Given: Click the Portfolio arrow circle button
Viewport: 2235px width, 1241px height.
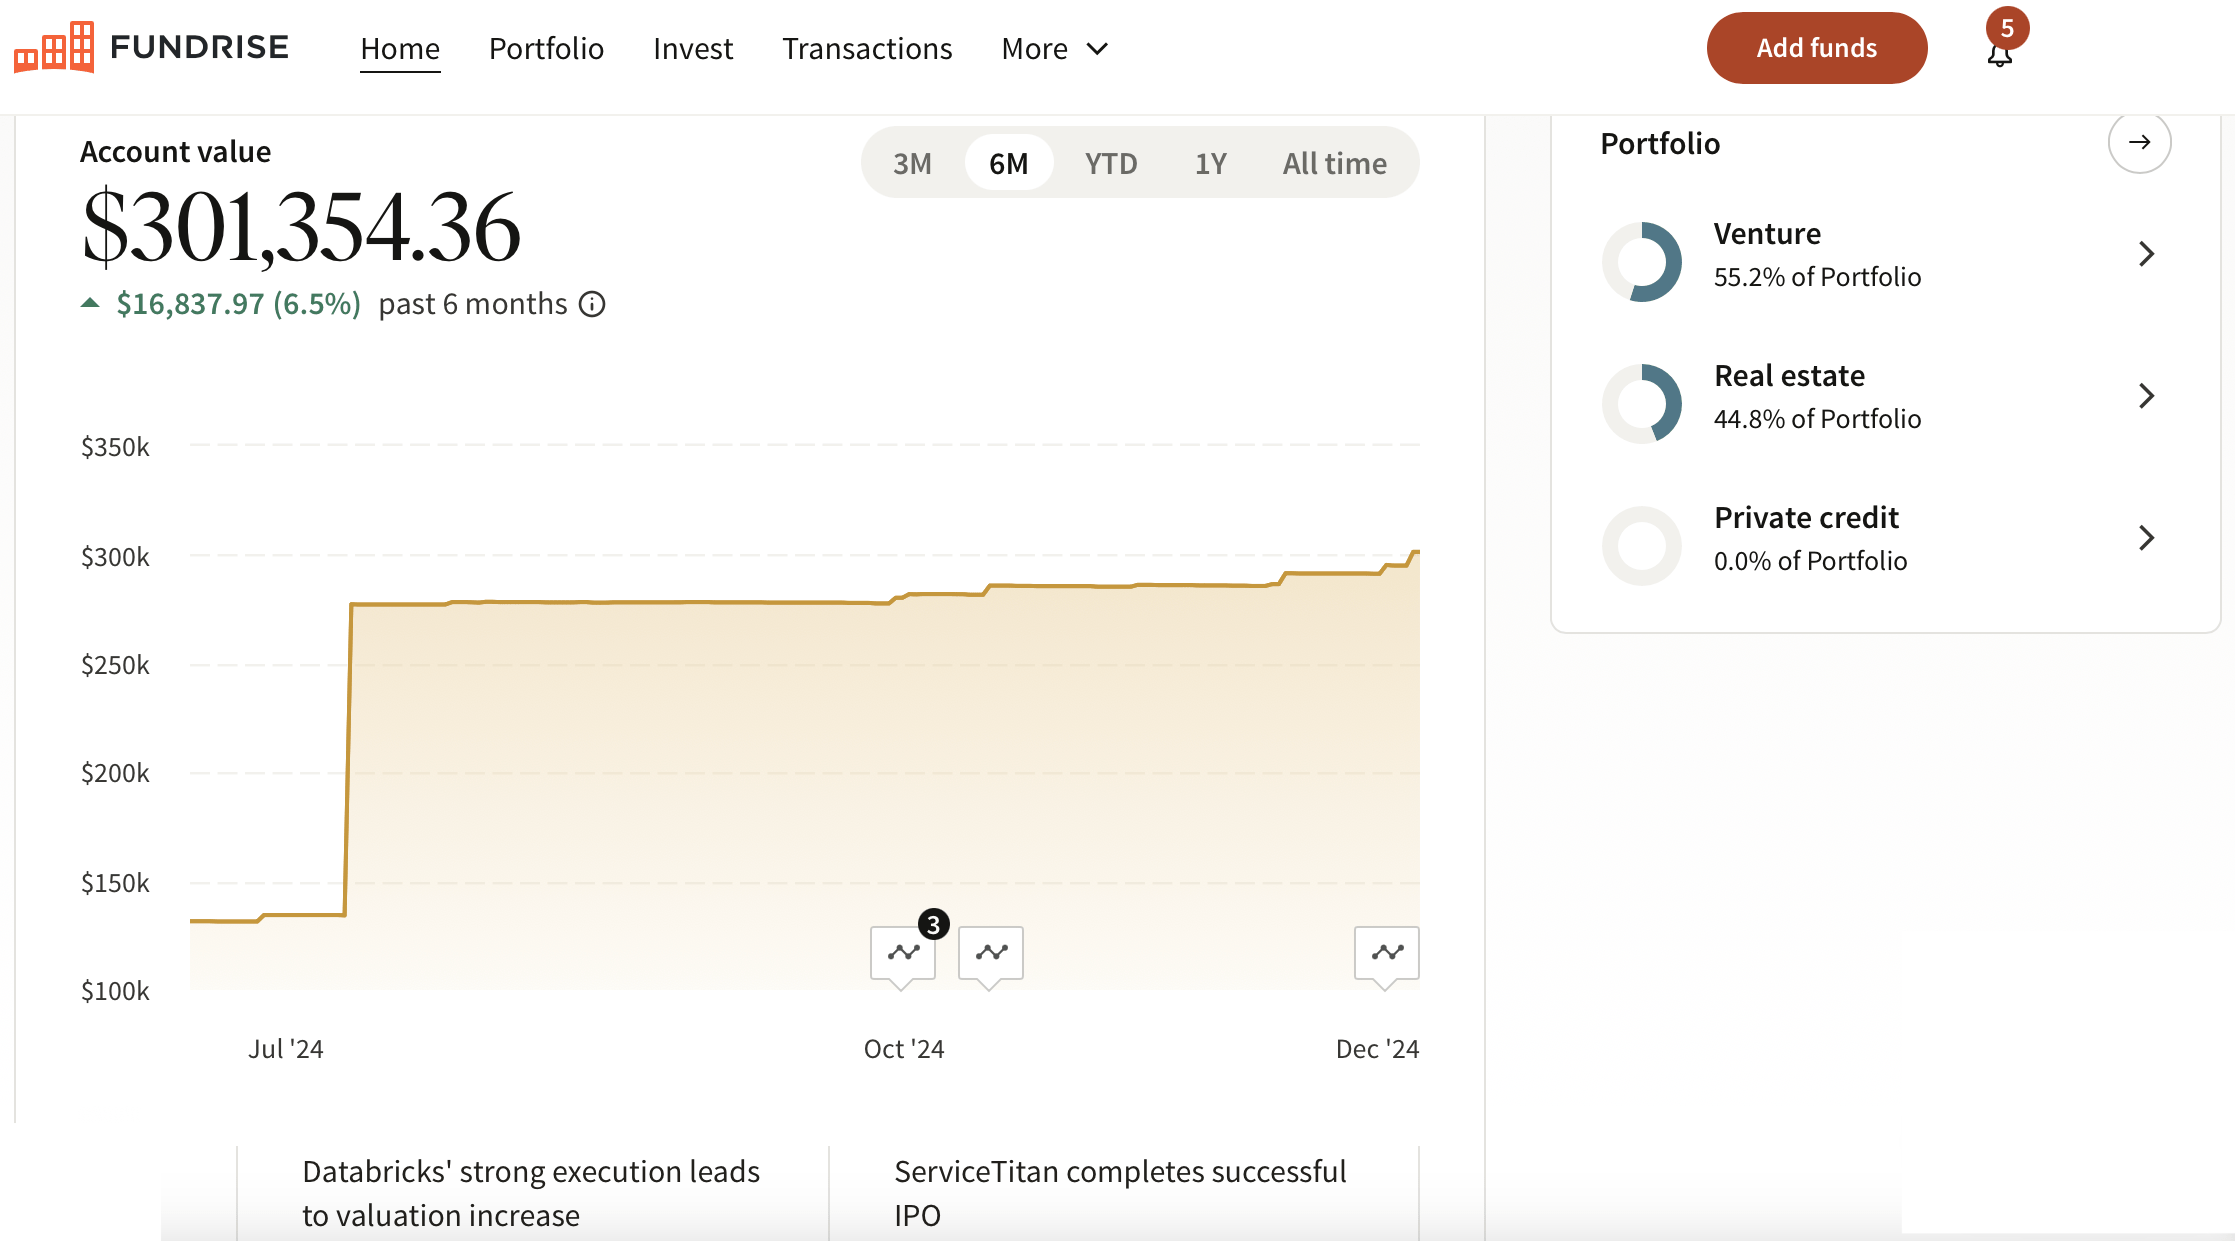Looking at the screenshot, I should (x=2139, y=142).
